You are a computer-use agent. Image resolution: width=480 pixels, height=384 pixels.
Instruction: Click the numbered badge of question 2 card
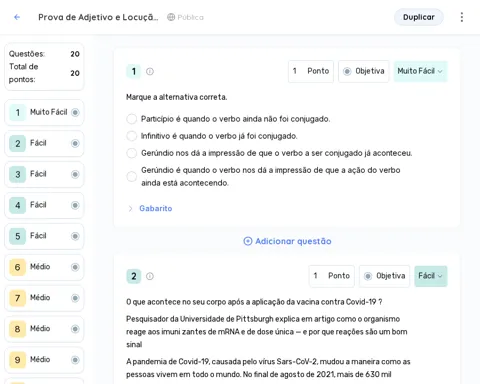click(x=134, y=276)
